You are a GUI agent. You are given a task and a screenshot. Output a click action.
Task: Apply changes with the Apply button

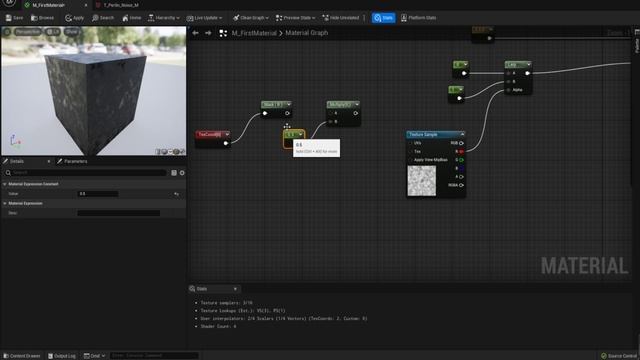[x=74, y=18]
